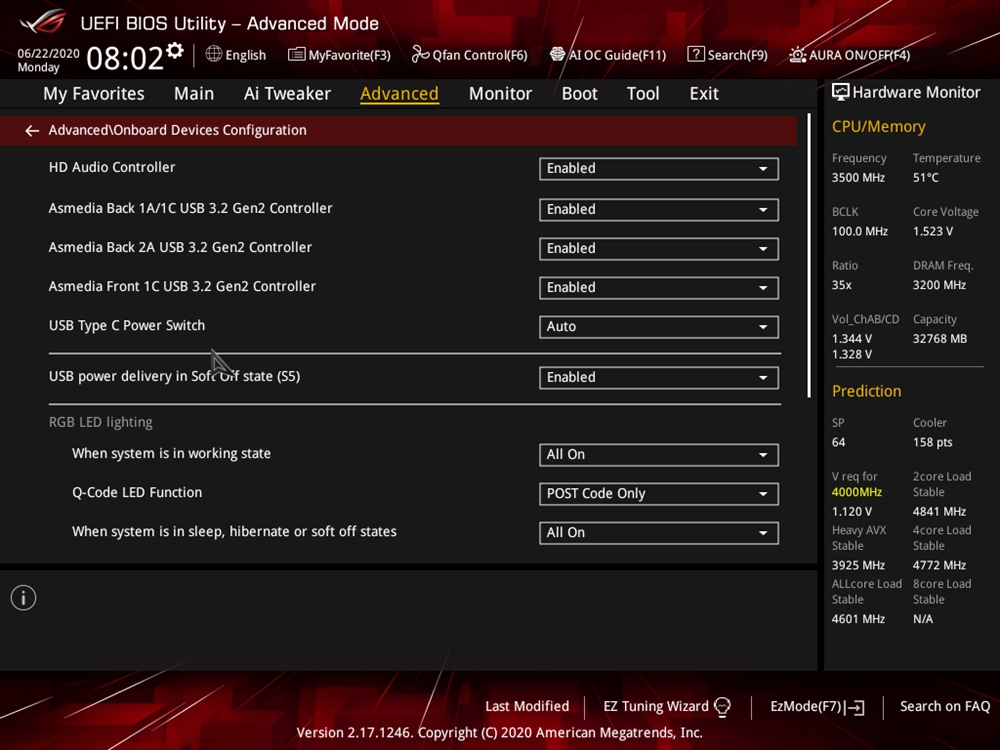Open USB power delivery S5 dropdown
Viewport: 1000px width, 750px height.
tap(659, 378)
